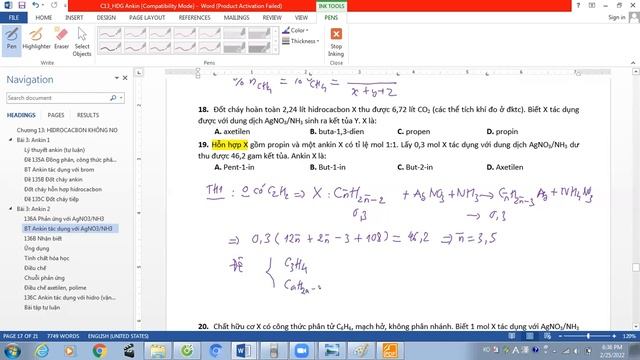Switch to HEADINGS navigation tab
Screen dimensions: 640x360
click(21, 115)
